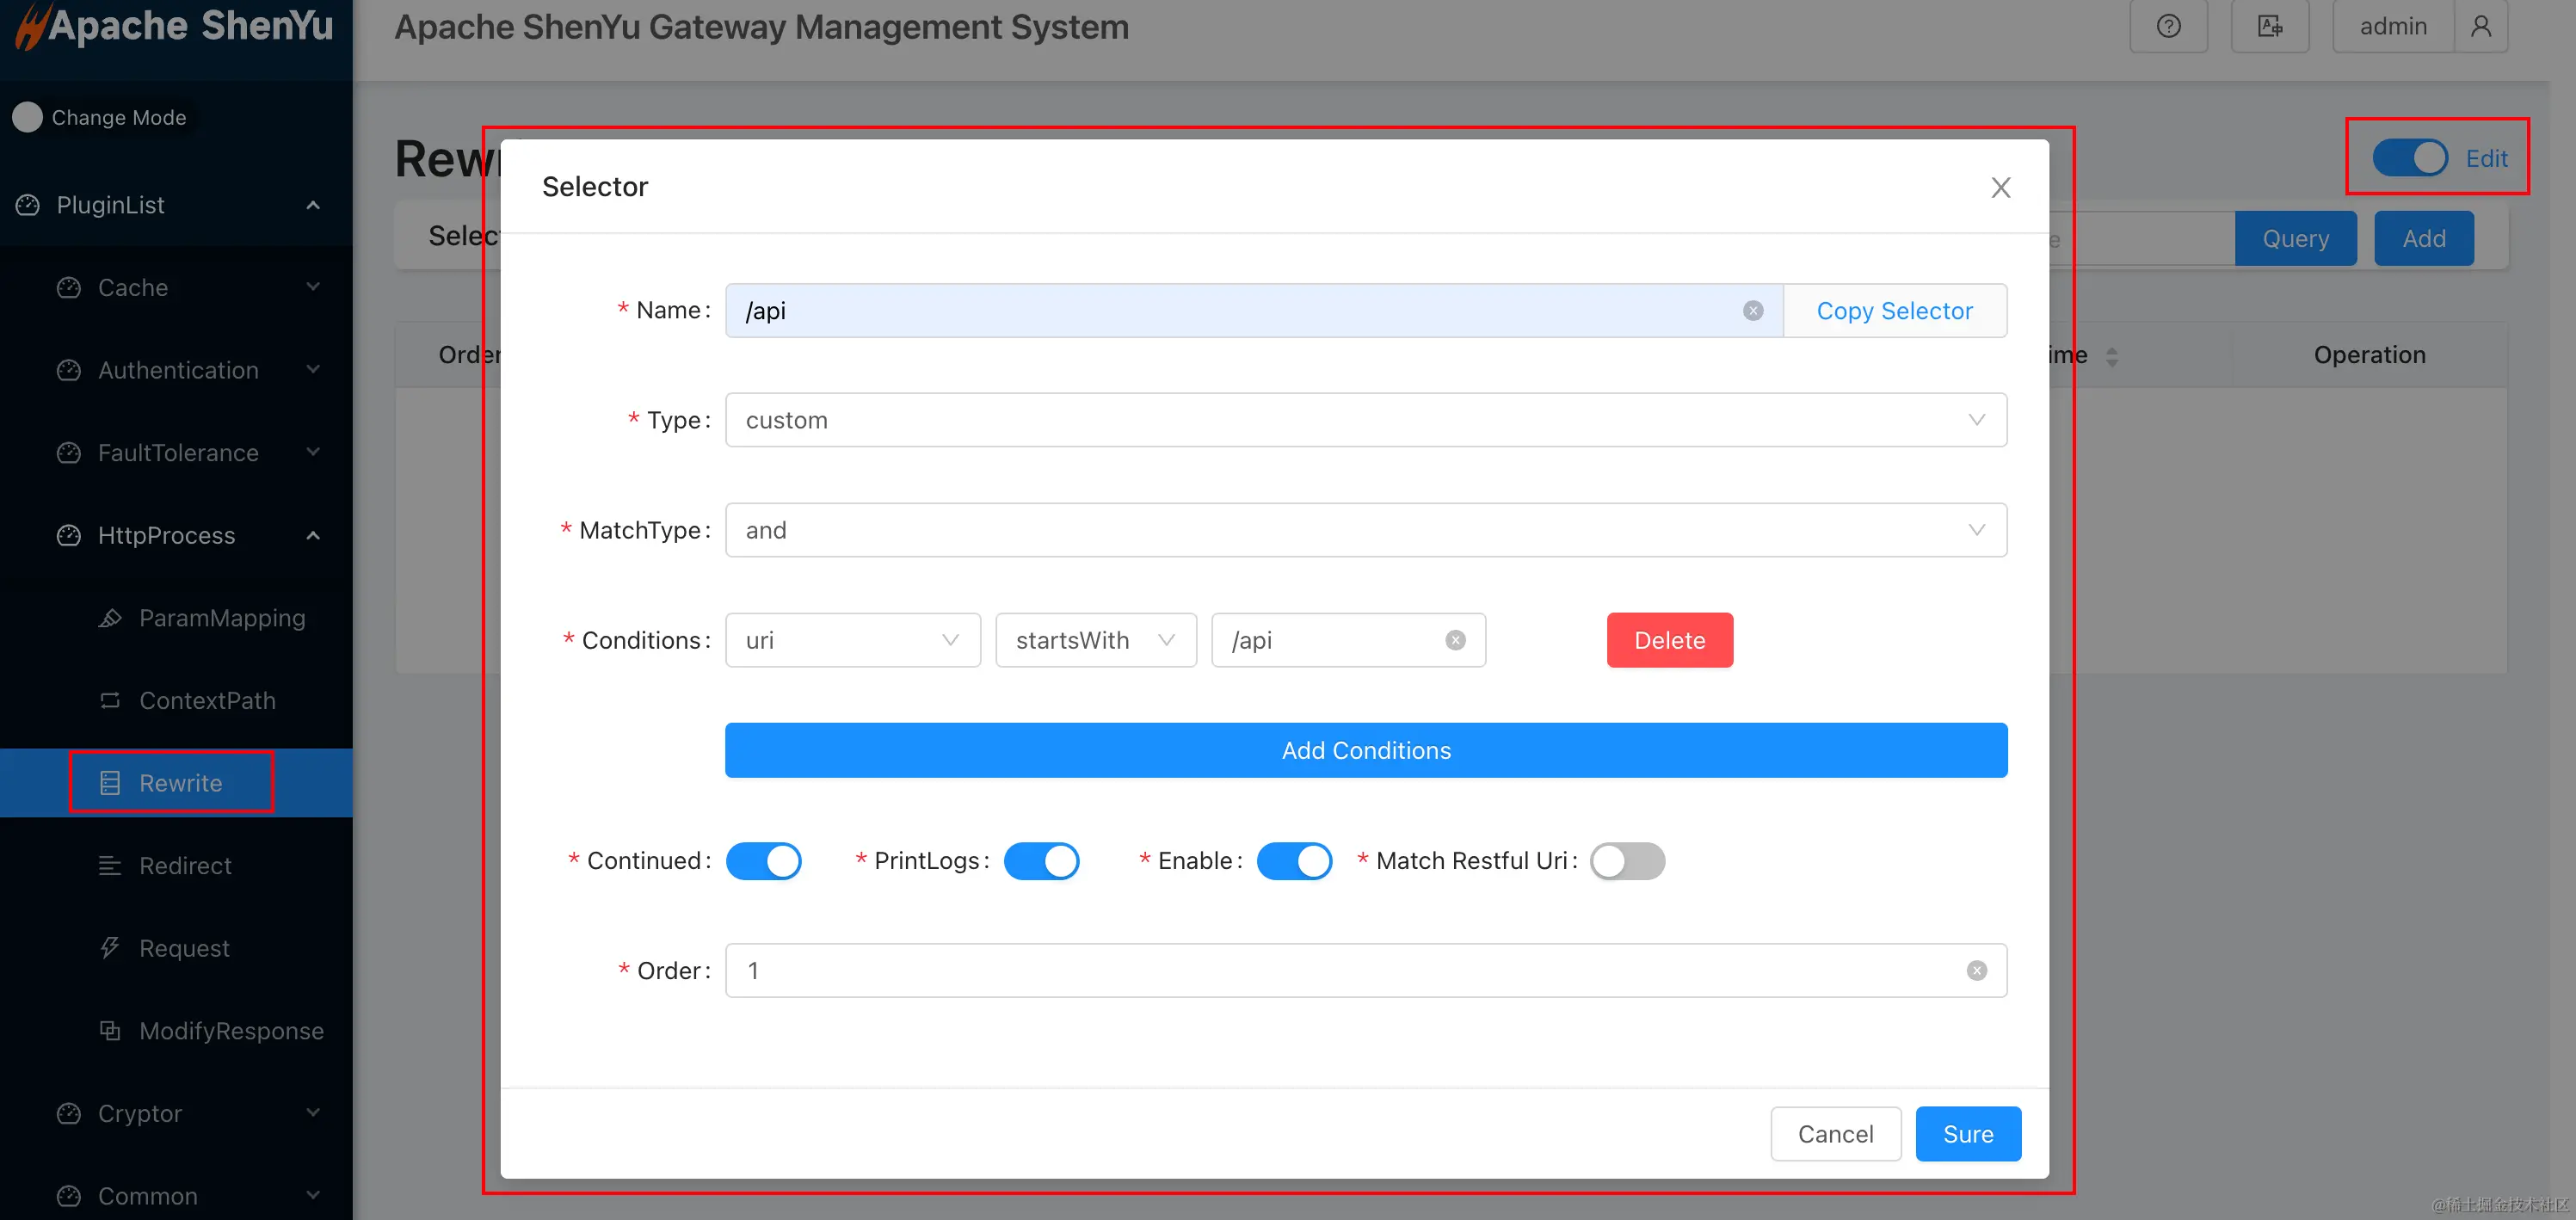Click the help question mark icon

pyautogui.click(x=2168, y=26)
